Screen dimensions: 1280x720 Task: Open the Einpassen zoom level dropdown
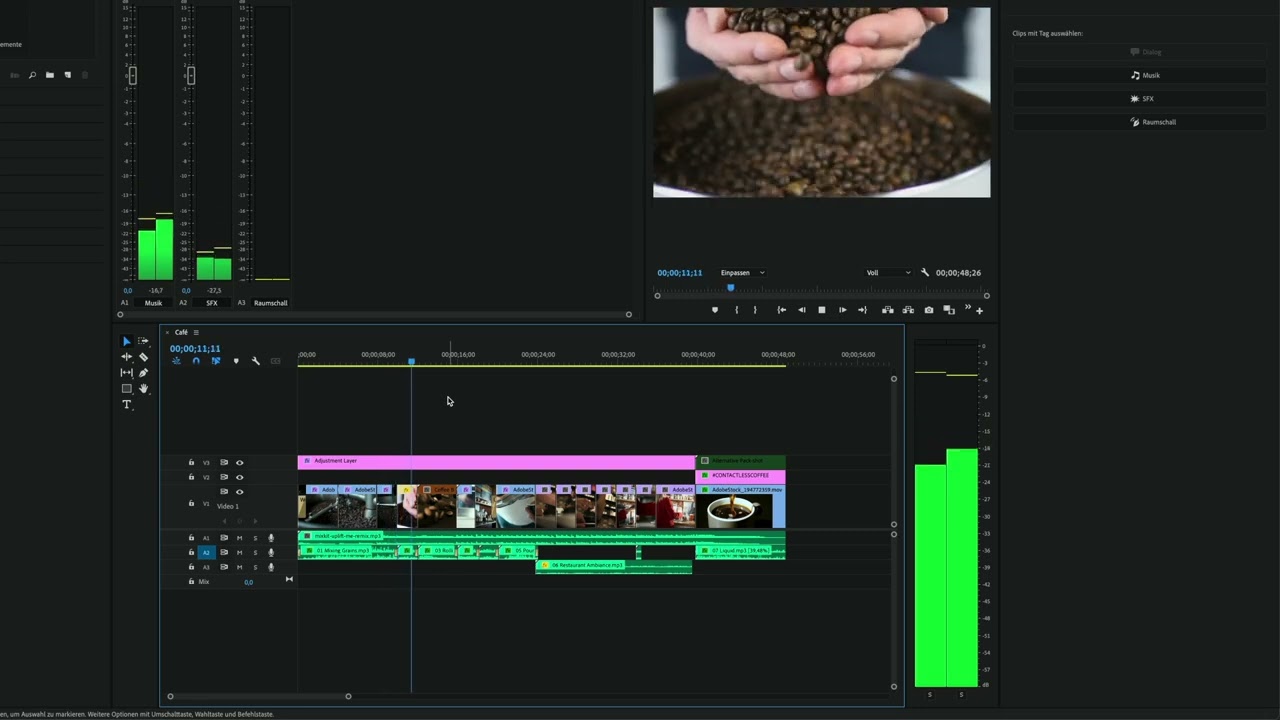(x=743, y=273)
